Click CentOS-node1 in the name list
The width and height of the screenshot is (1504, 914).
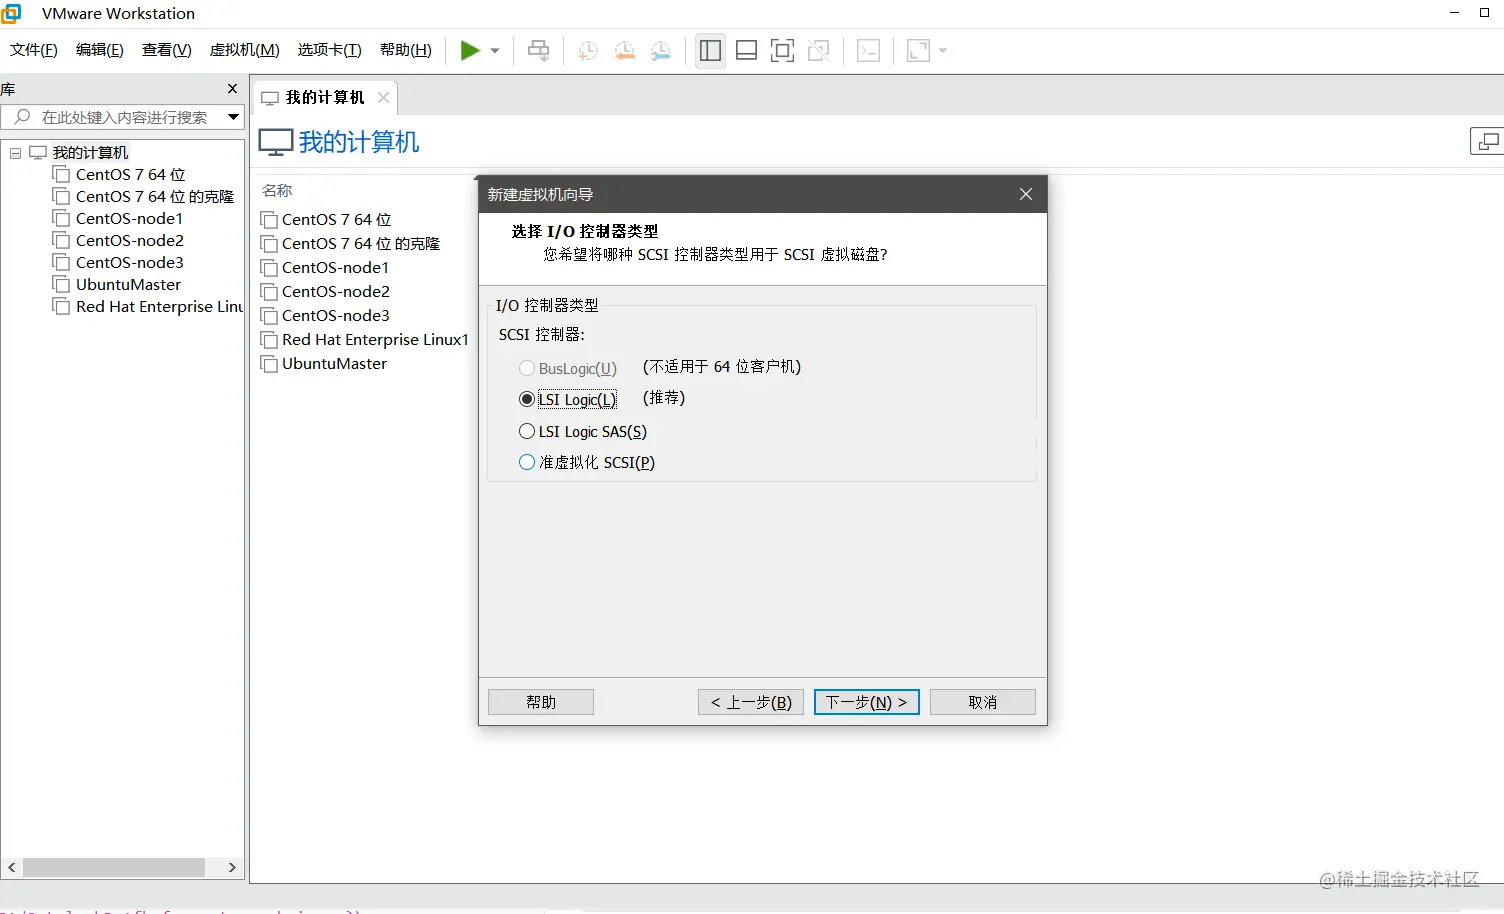tap(335, 268)
